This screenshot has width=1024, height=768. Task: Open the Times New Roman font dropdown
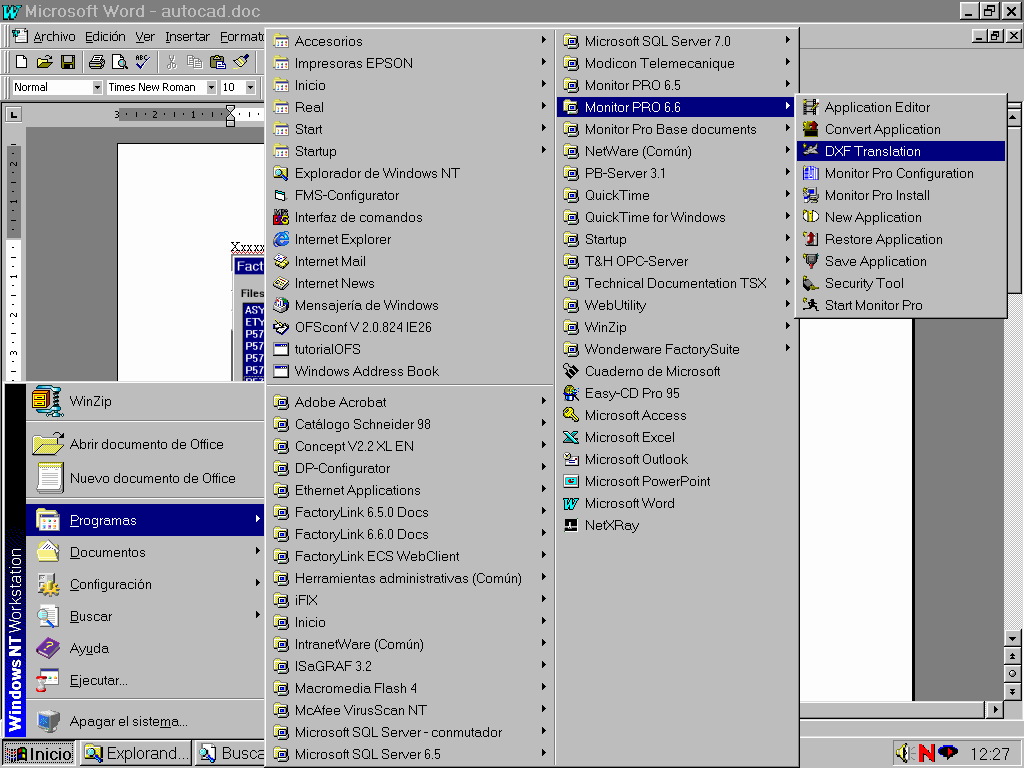211,87
